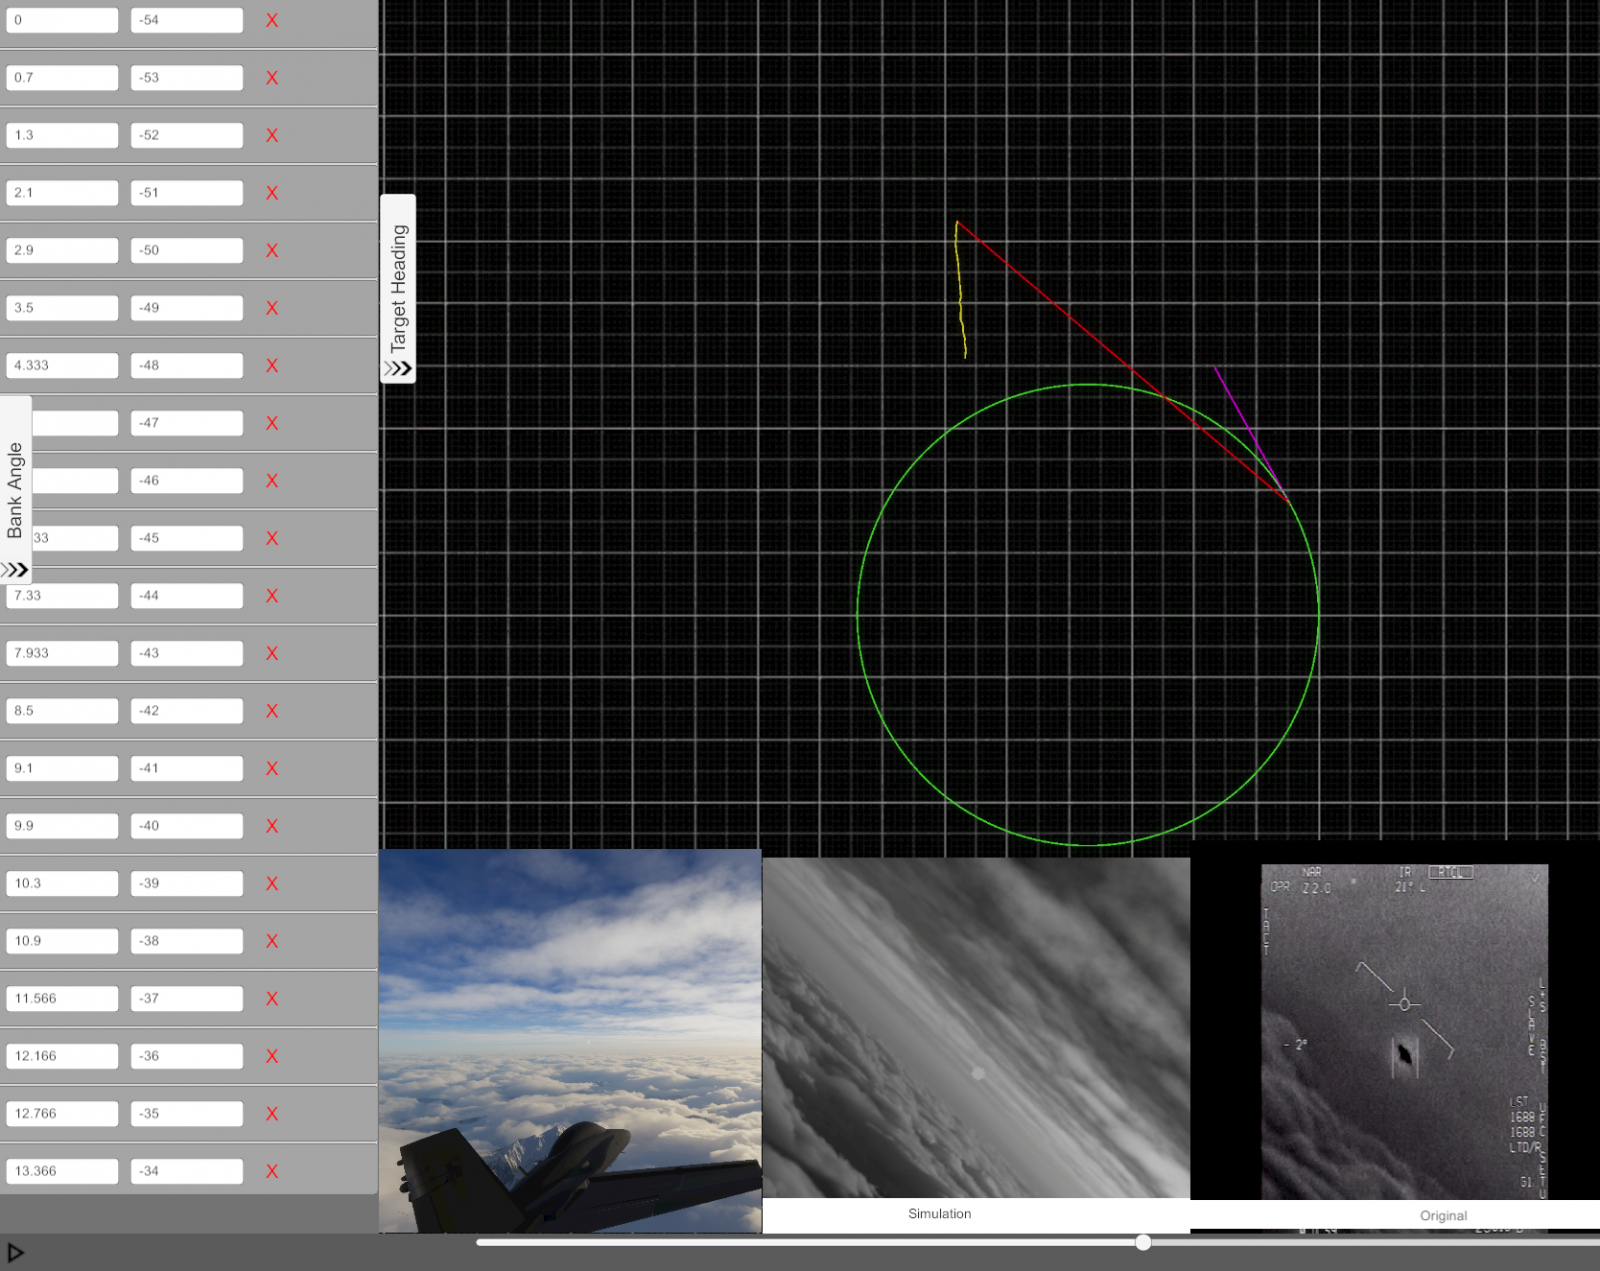
Task: Remove the 10.3 bank angle entry
Action: [x=271, y=884]
